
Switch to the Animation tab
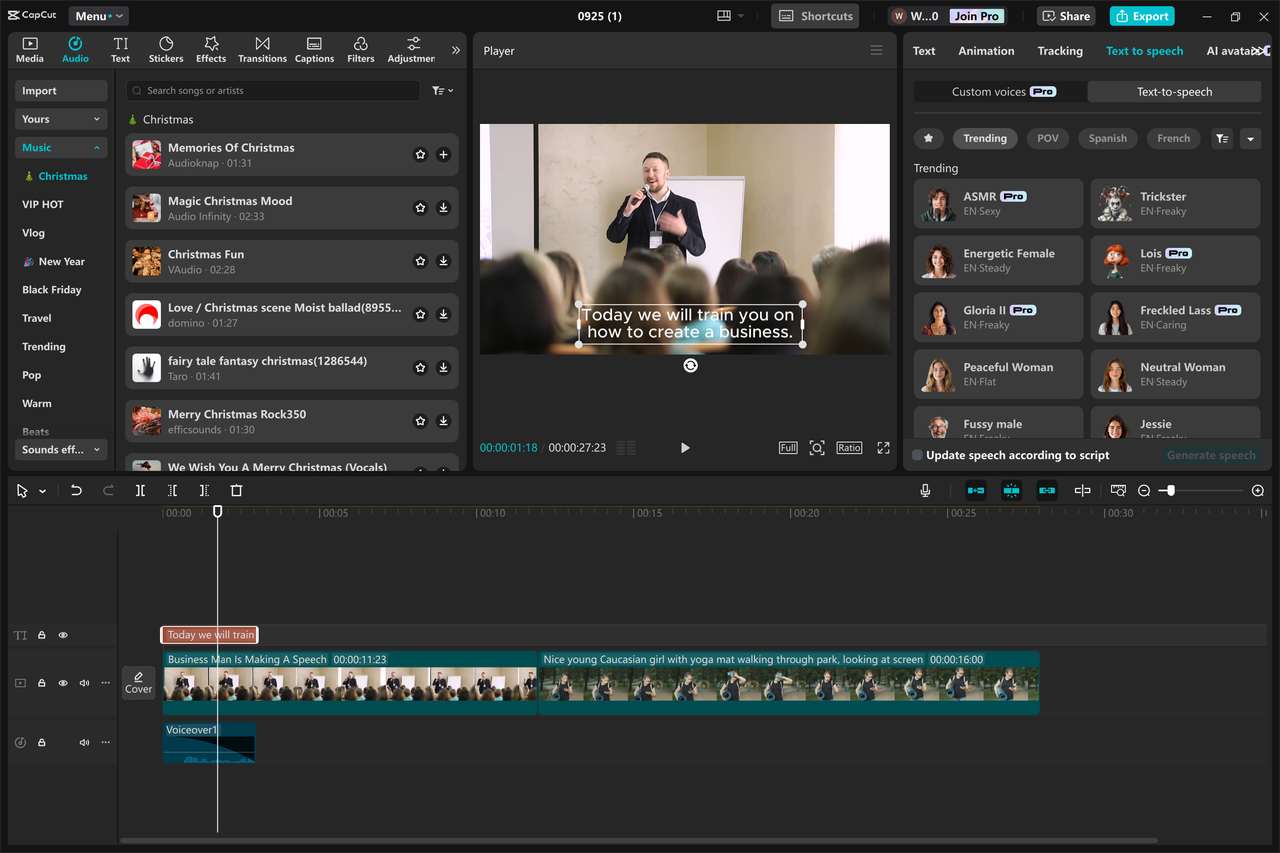pyautogui.click(x=986, y=50)
